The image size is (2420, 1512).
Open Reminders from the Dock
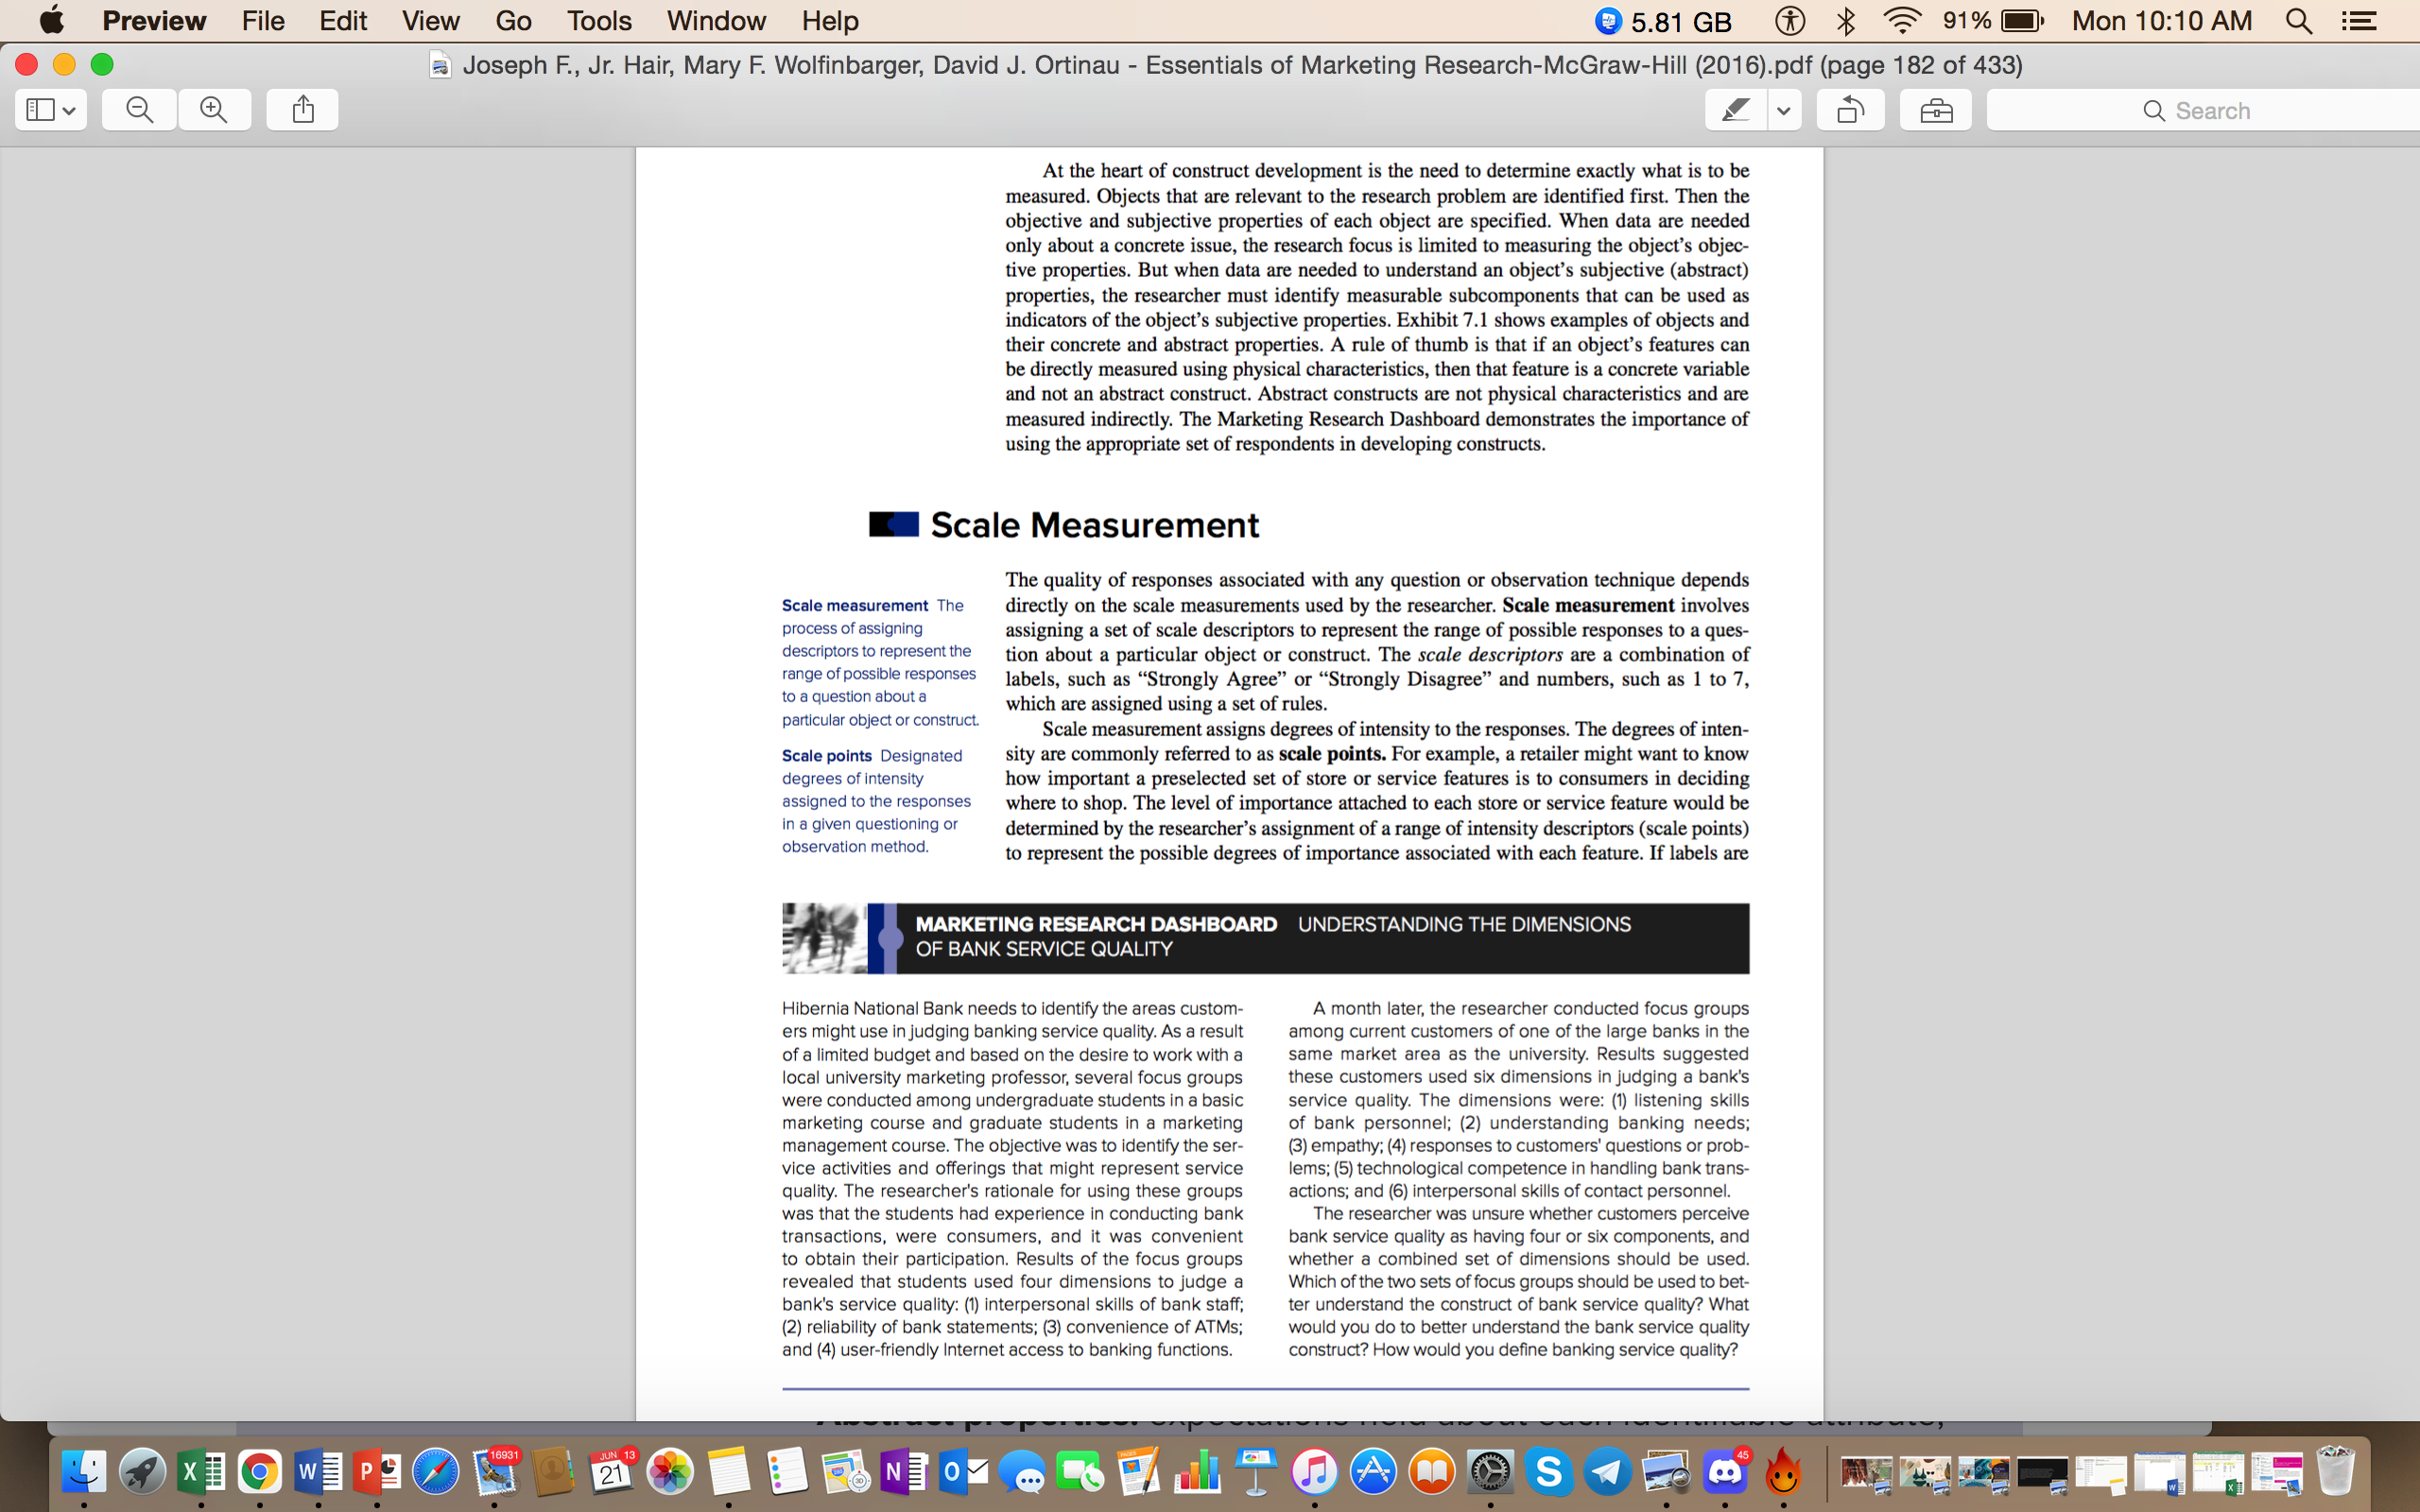point(788,1471)
